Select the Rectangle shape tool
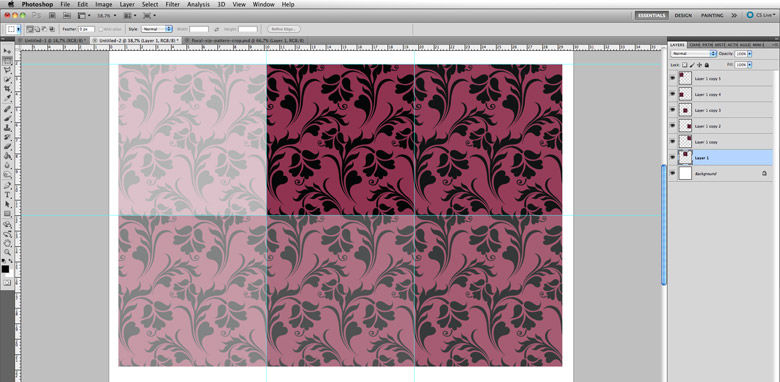780x382 pixels. (x=7, y=214)
